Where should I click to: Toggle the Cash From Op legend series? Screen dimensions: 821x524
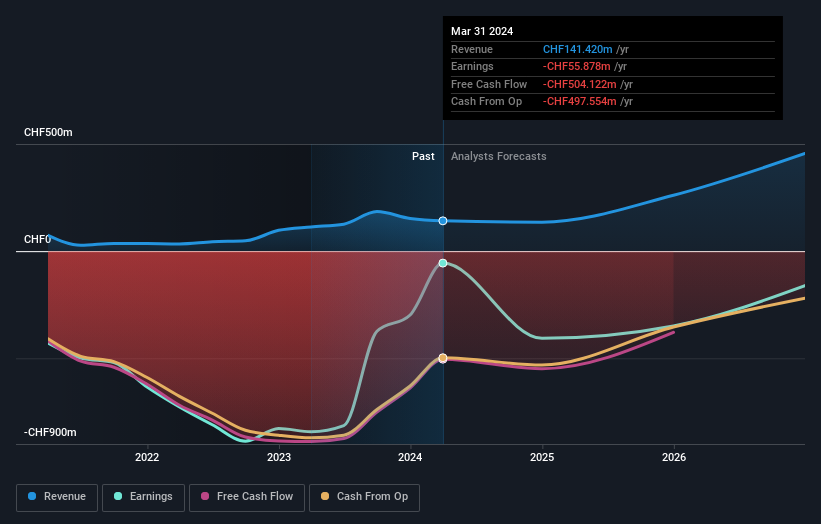[x=364, y=497]
